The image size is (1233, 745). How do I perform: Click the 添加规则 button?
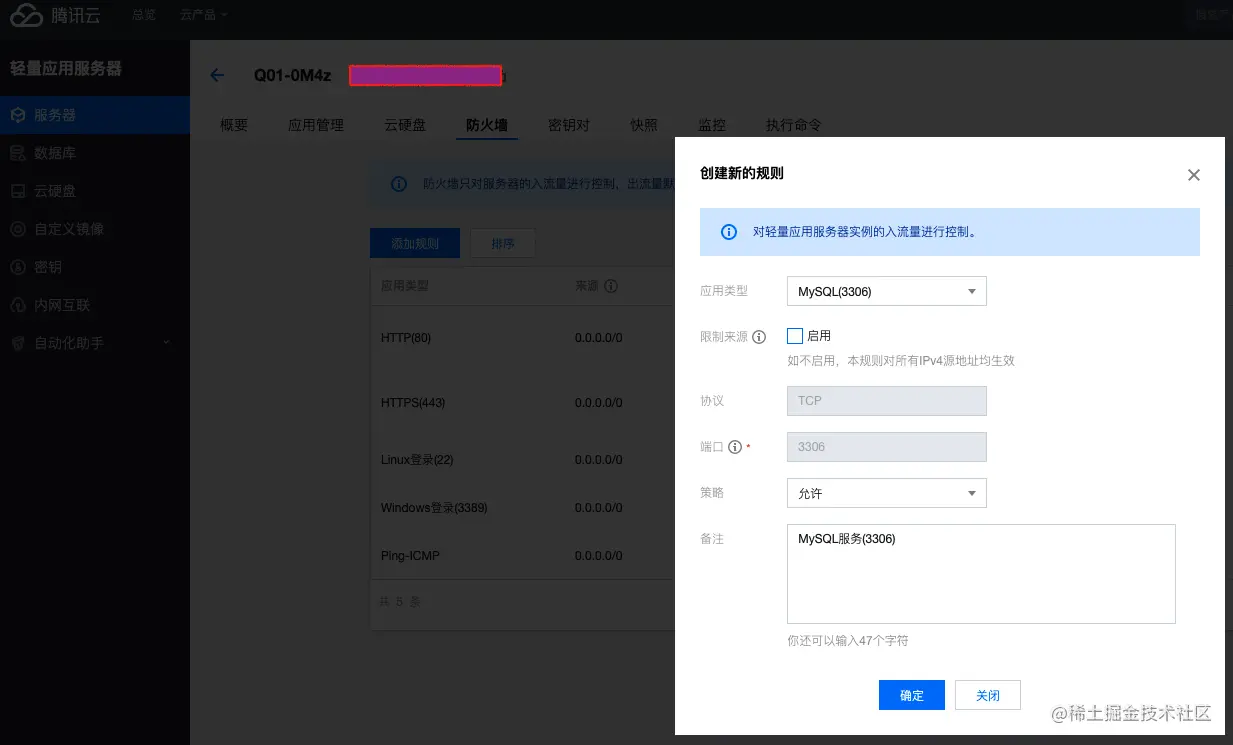414,243
